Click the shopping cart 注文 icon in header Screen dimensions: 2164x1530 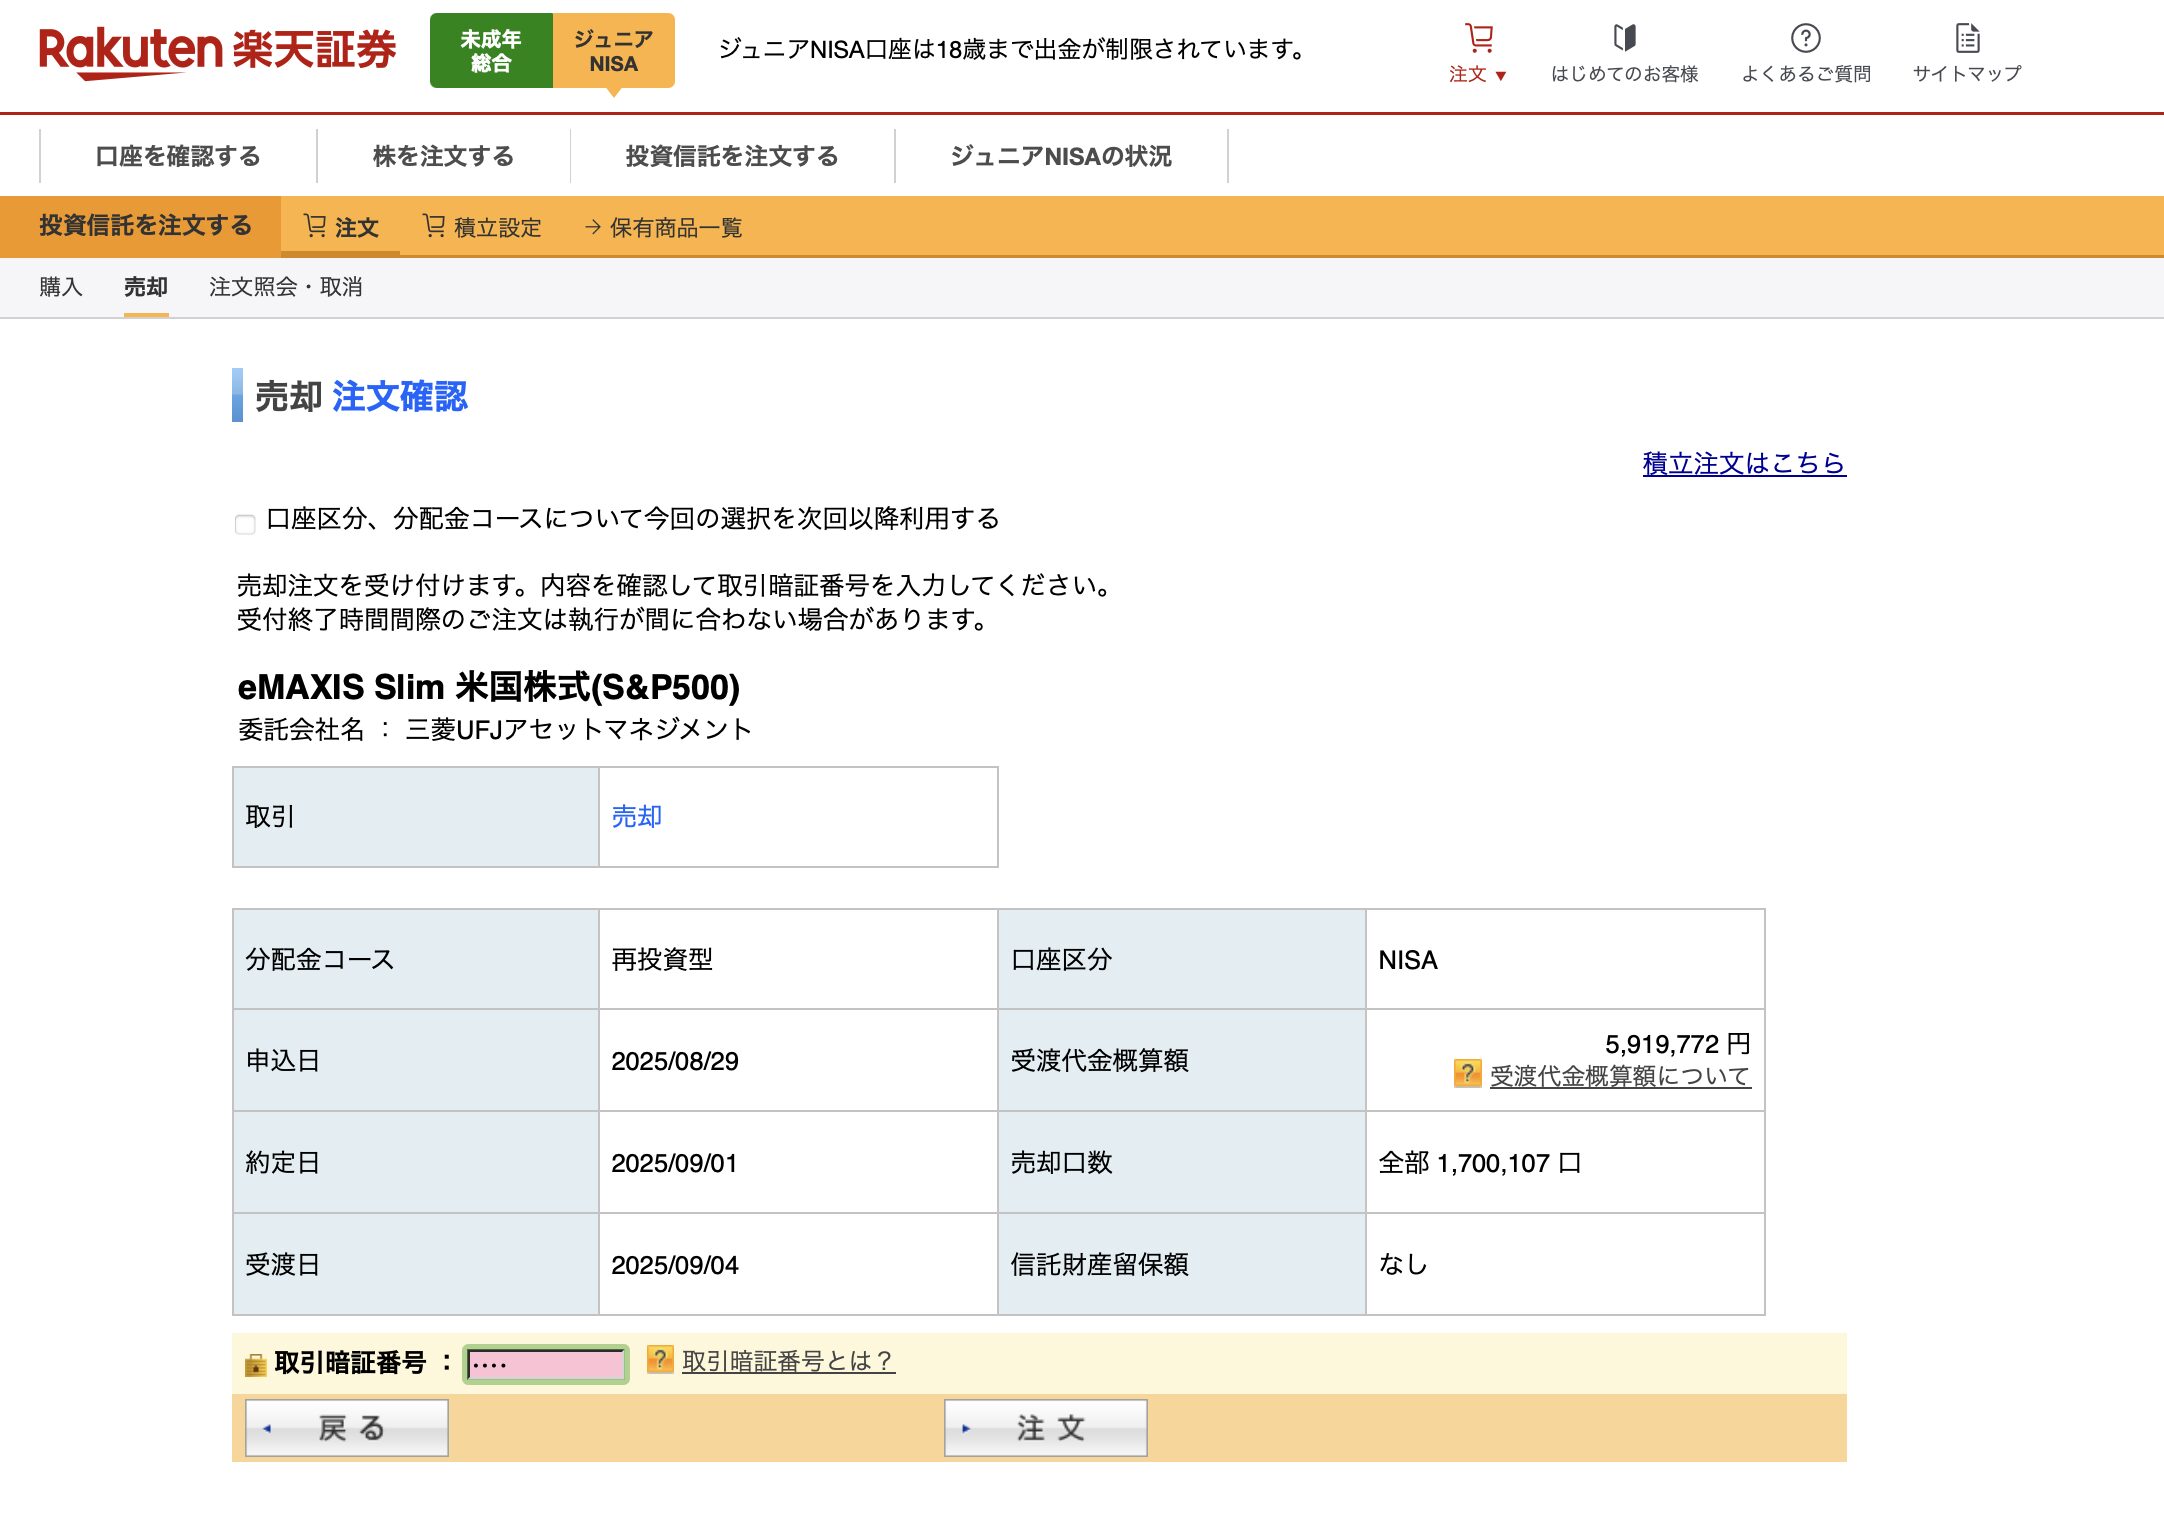tap(1478, 39)
